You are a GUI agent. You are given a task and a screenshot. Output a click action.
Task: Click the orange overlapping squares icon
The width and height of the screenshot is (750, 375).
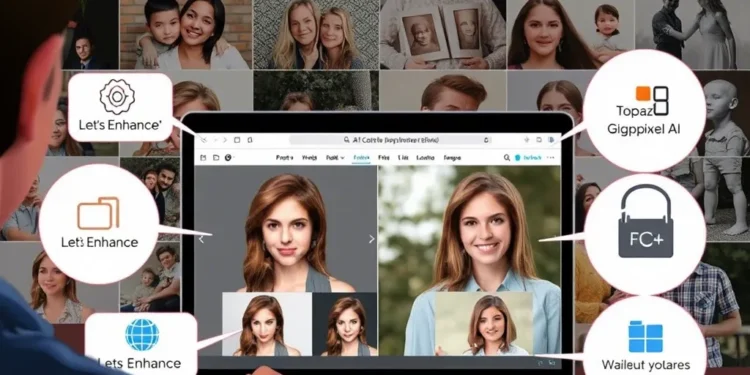point(98,213)
